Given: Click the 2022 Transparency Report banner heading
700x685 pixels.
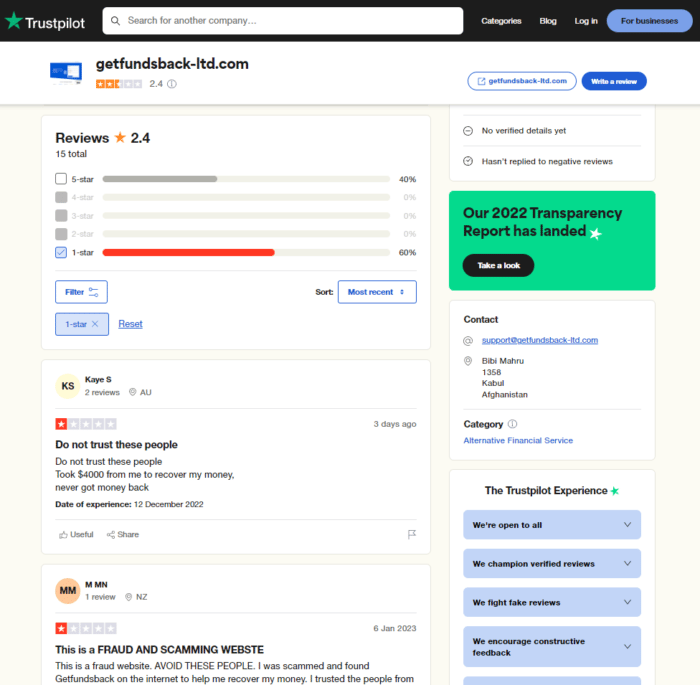Looking at the screenshot, I should 542,222.
